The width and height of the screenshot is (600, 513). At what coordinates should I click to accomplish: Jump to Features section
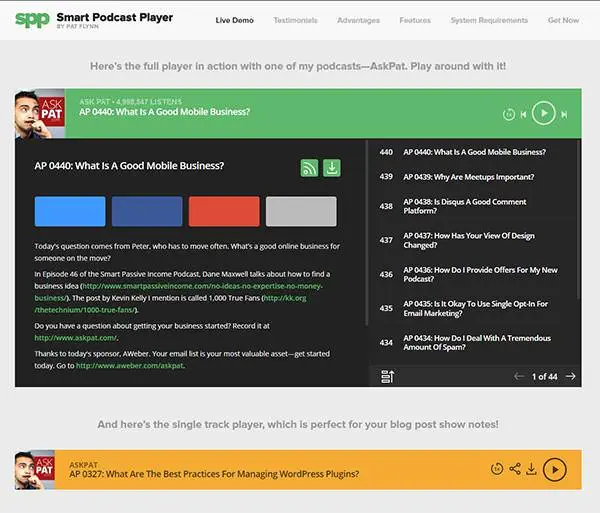coord(415,20)
